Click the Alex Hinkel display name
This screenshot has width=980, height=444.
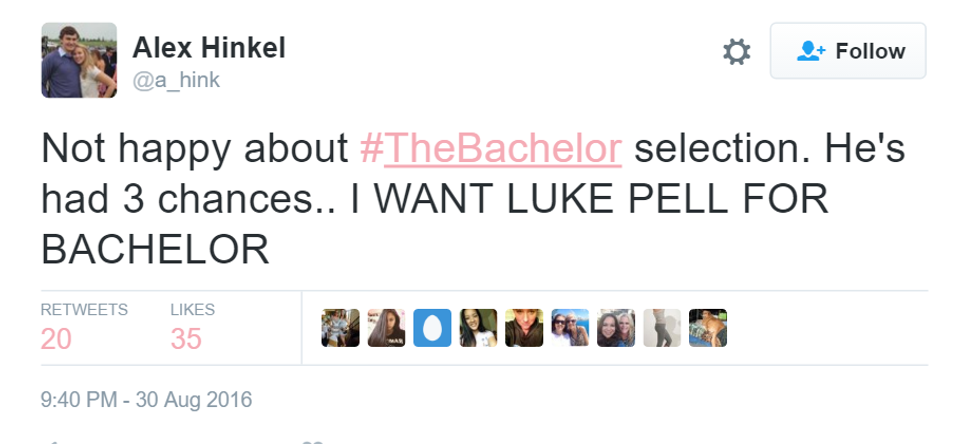208,47
